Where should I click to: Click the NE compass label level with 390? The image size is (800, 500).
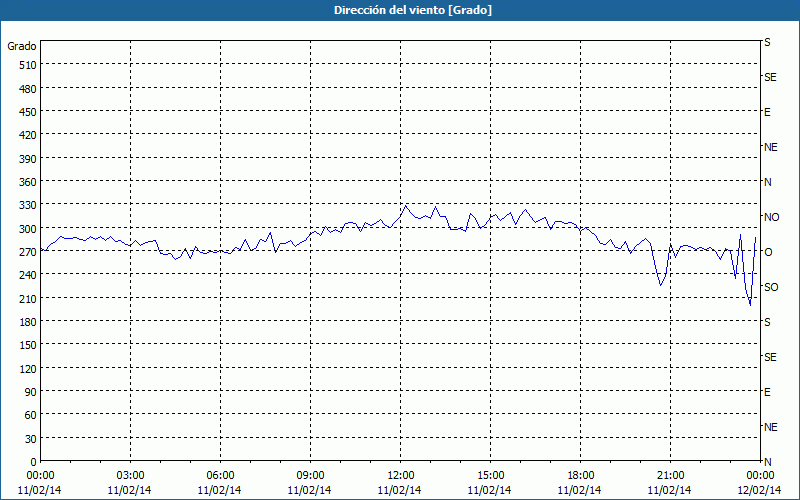770,147
